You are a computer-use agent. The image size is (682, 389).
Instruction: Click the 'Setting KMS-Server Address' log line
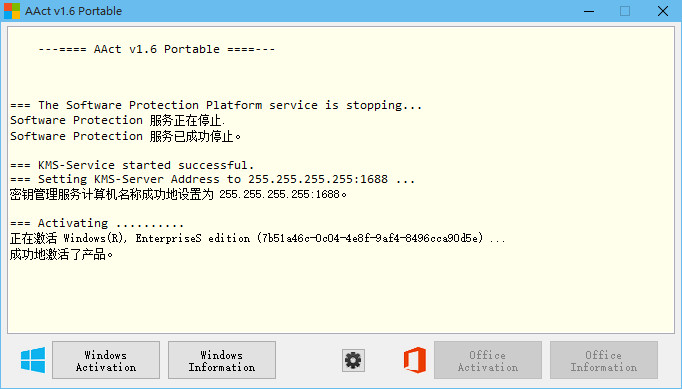[213, 179]
